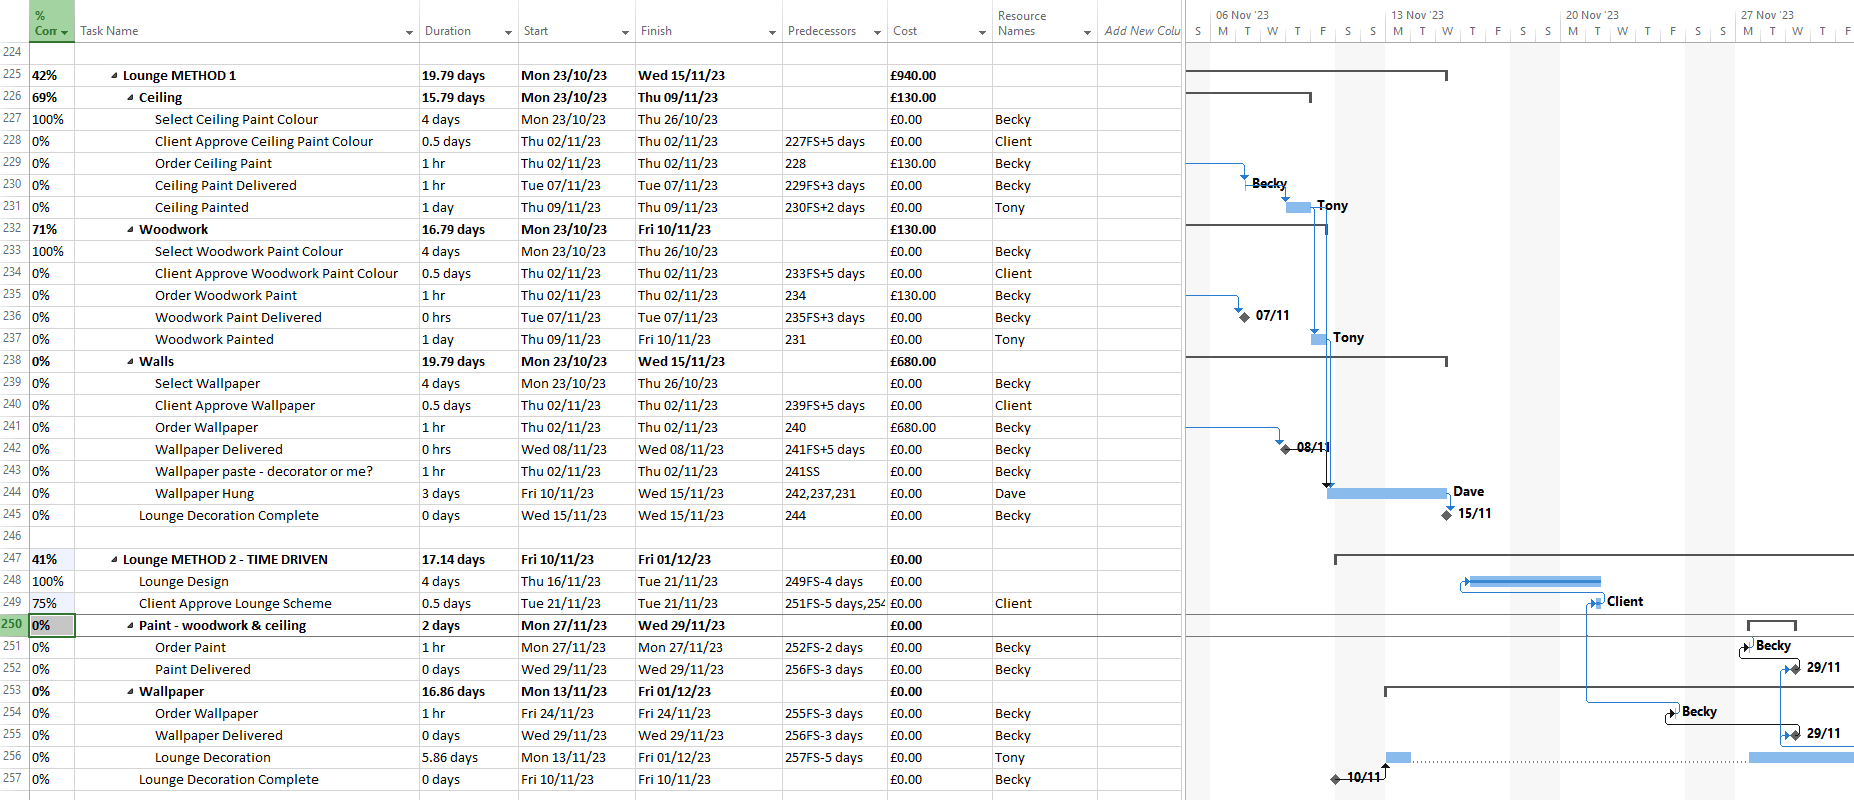Screen dimensions: 1854x800
Task: Click the 13 Nov '23 timescale header
Action: (1417, 15)
